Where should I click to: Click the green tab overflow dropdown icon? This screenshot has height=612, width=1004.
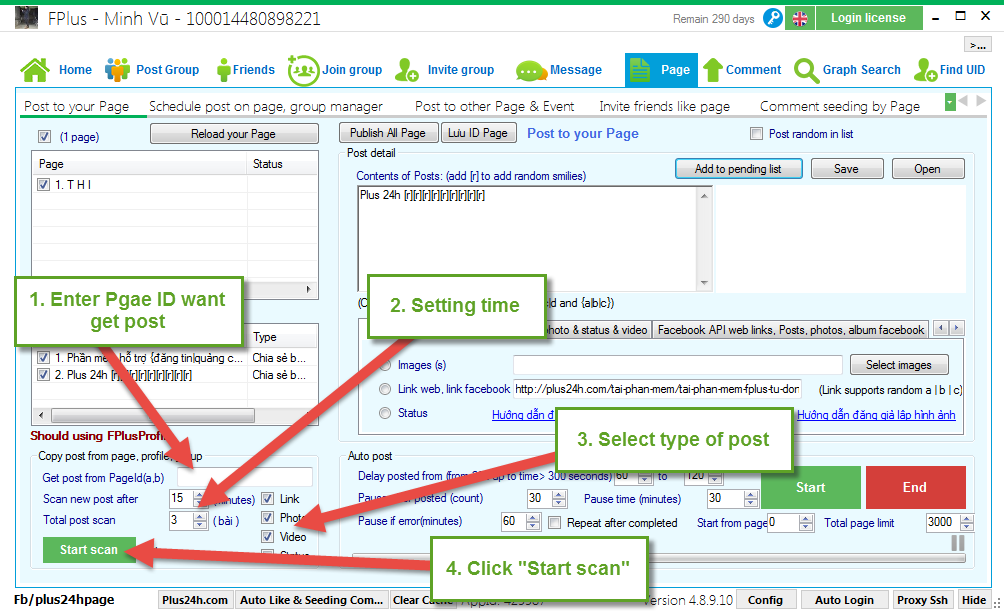(x=950, y=102)
